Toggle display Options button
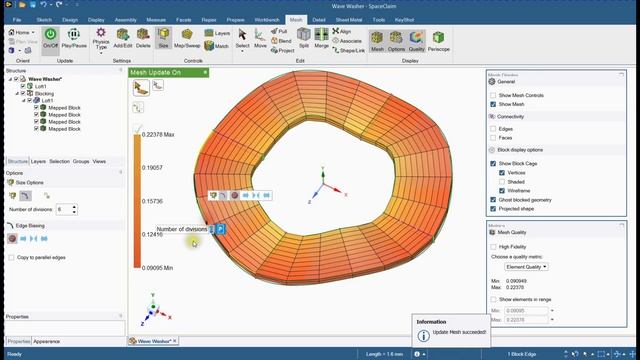Viewport: 640px width, 360px height. [x=396, y=41]
